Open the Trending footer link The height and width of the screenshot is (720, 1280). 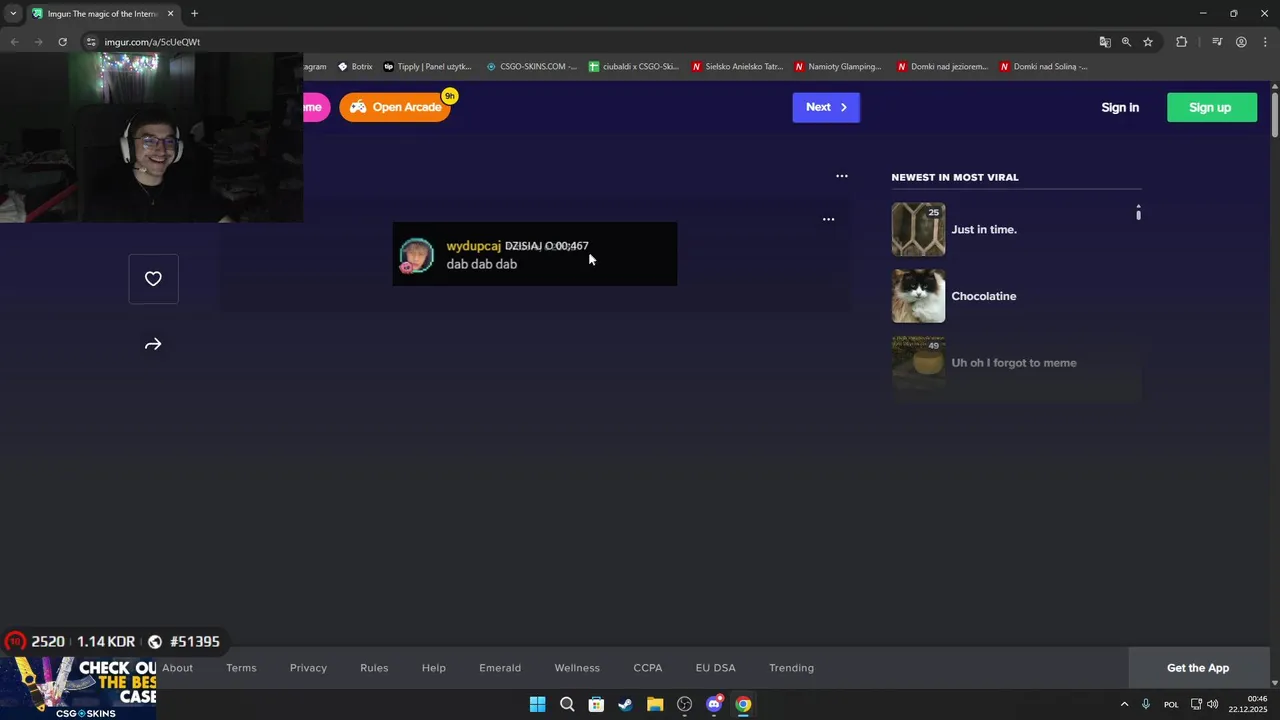pos(791,668)
